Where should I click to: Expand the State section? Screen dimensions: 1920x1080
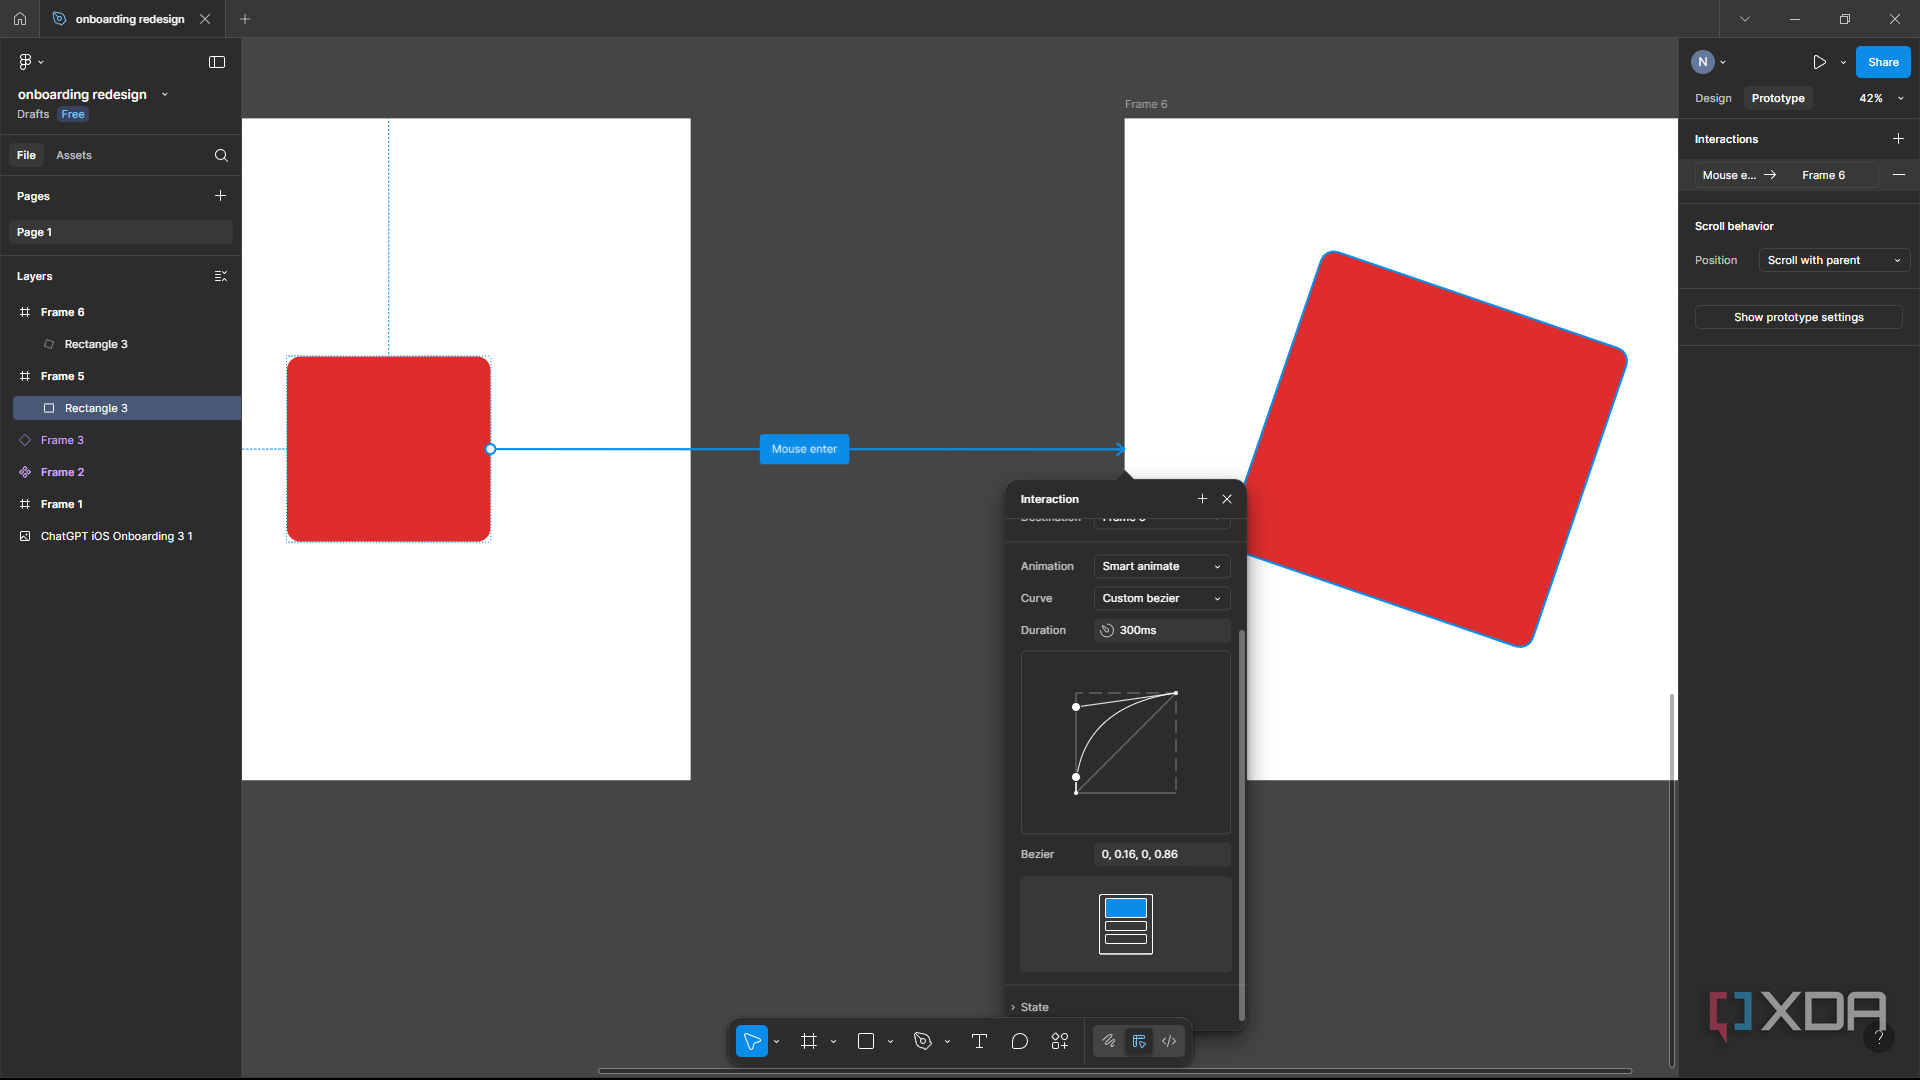[x=1030, y=1007]
